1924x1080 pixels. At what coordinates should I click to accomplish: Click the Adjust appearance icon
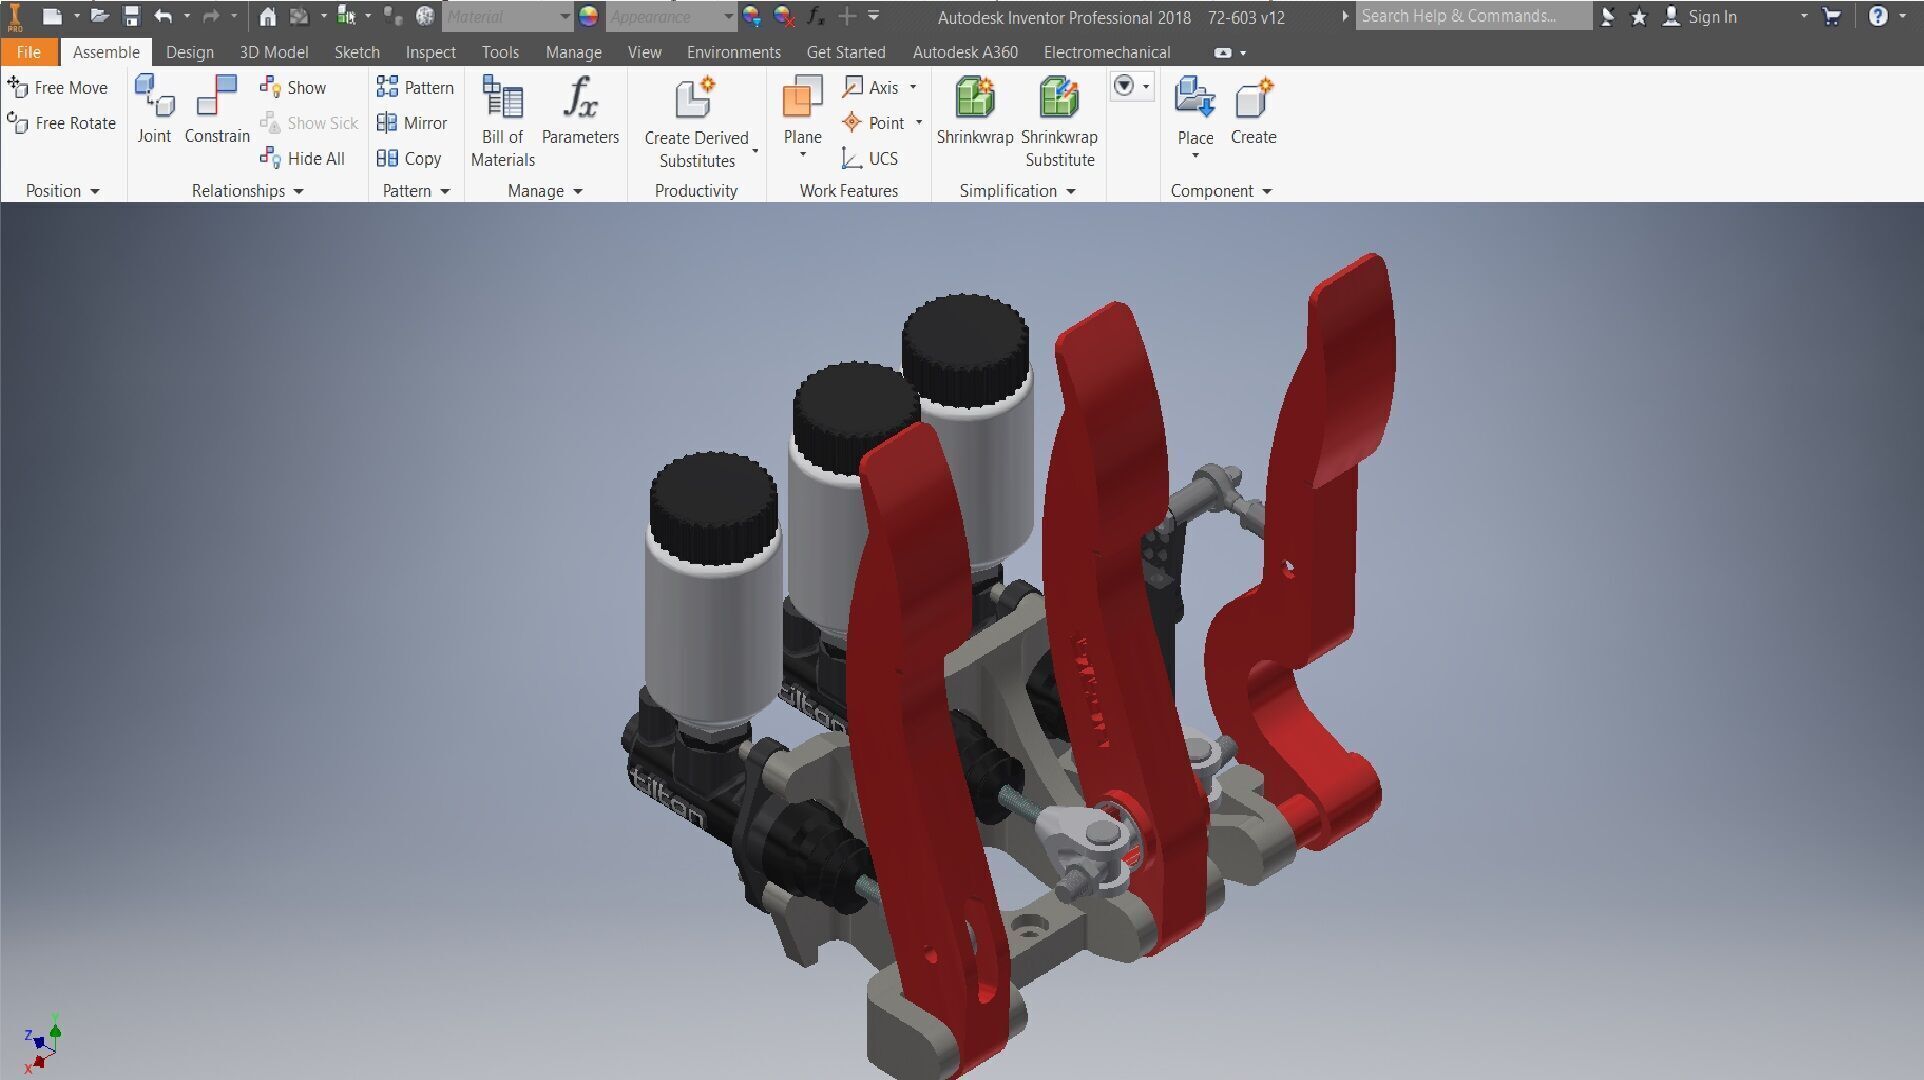(752, 16)
